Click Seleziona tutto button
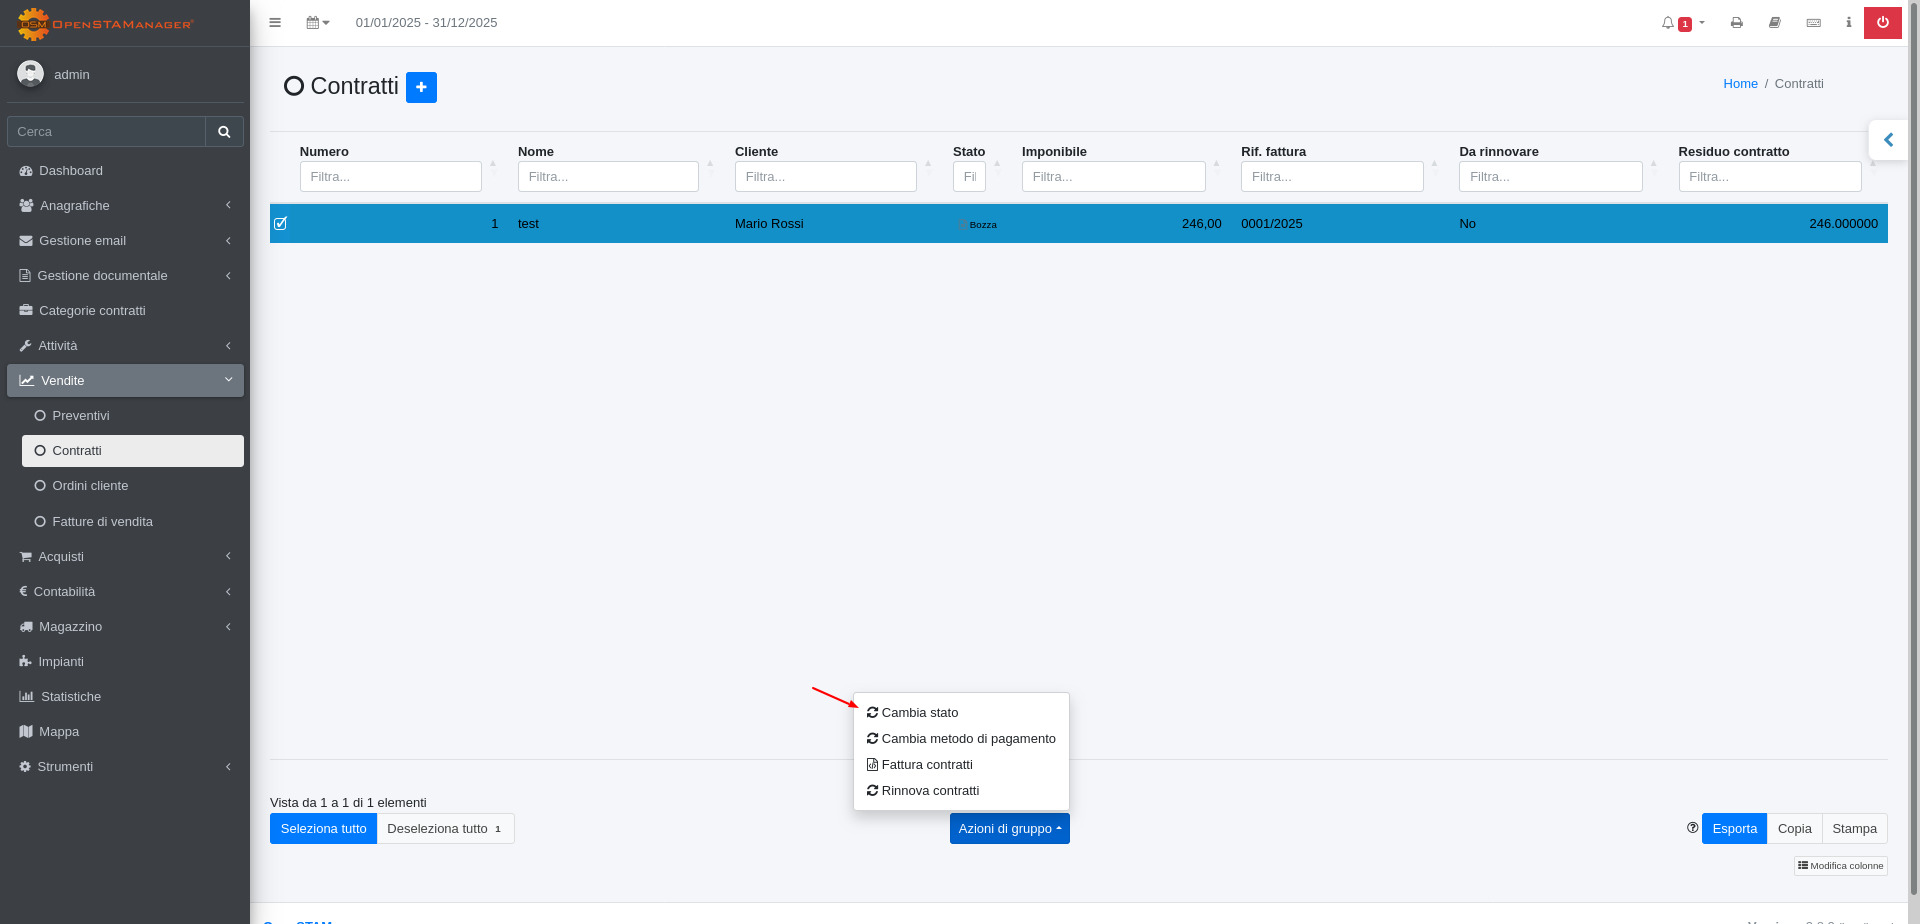This screenshot has height=924, width=1920. tap(323, 829)
